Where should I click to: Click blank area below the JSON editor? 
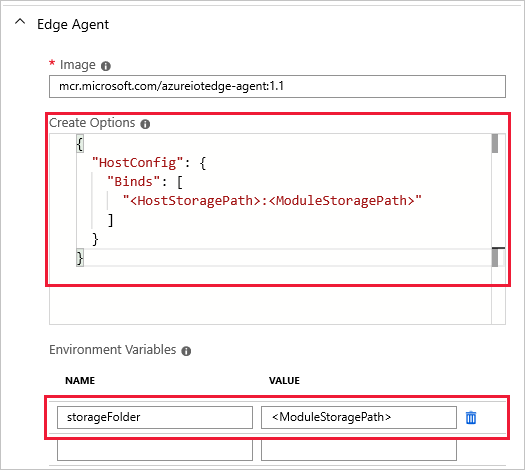[x=270, y=305]
